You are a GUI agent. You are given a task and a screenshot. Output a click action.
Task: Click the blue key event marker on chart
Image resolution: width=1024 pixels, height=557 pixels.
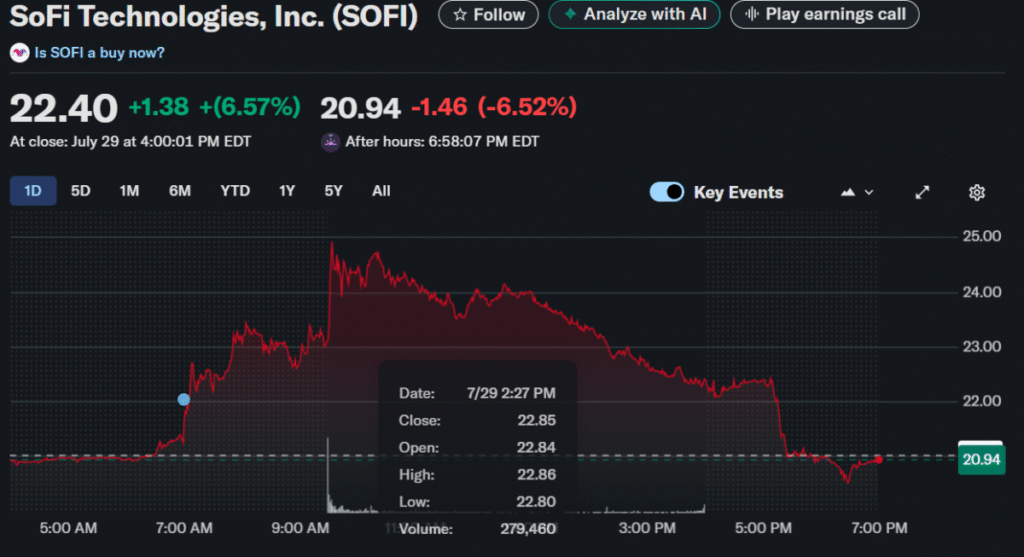point(184,400)
